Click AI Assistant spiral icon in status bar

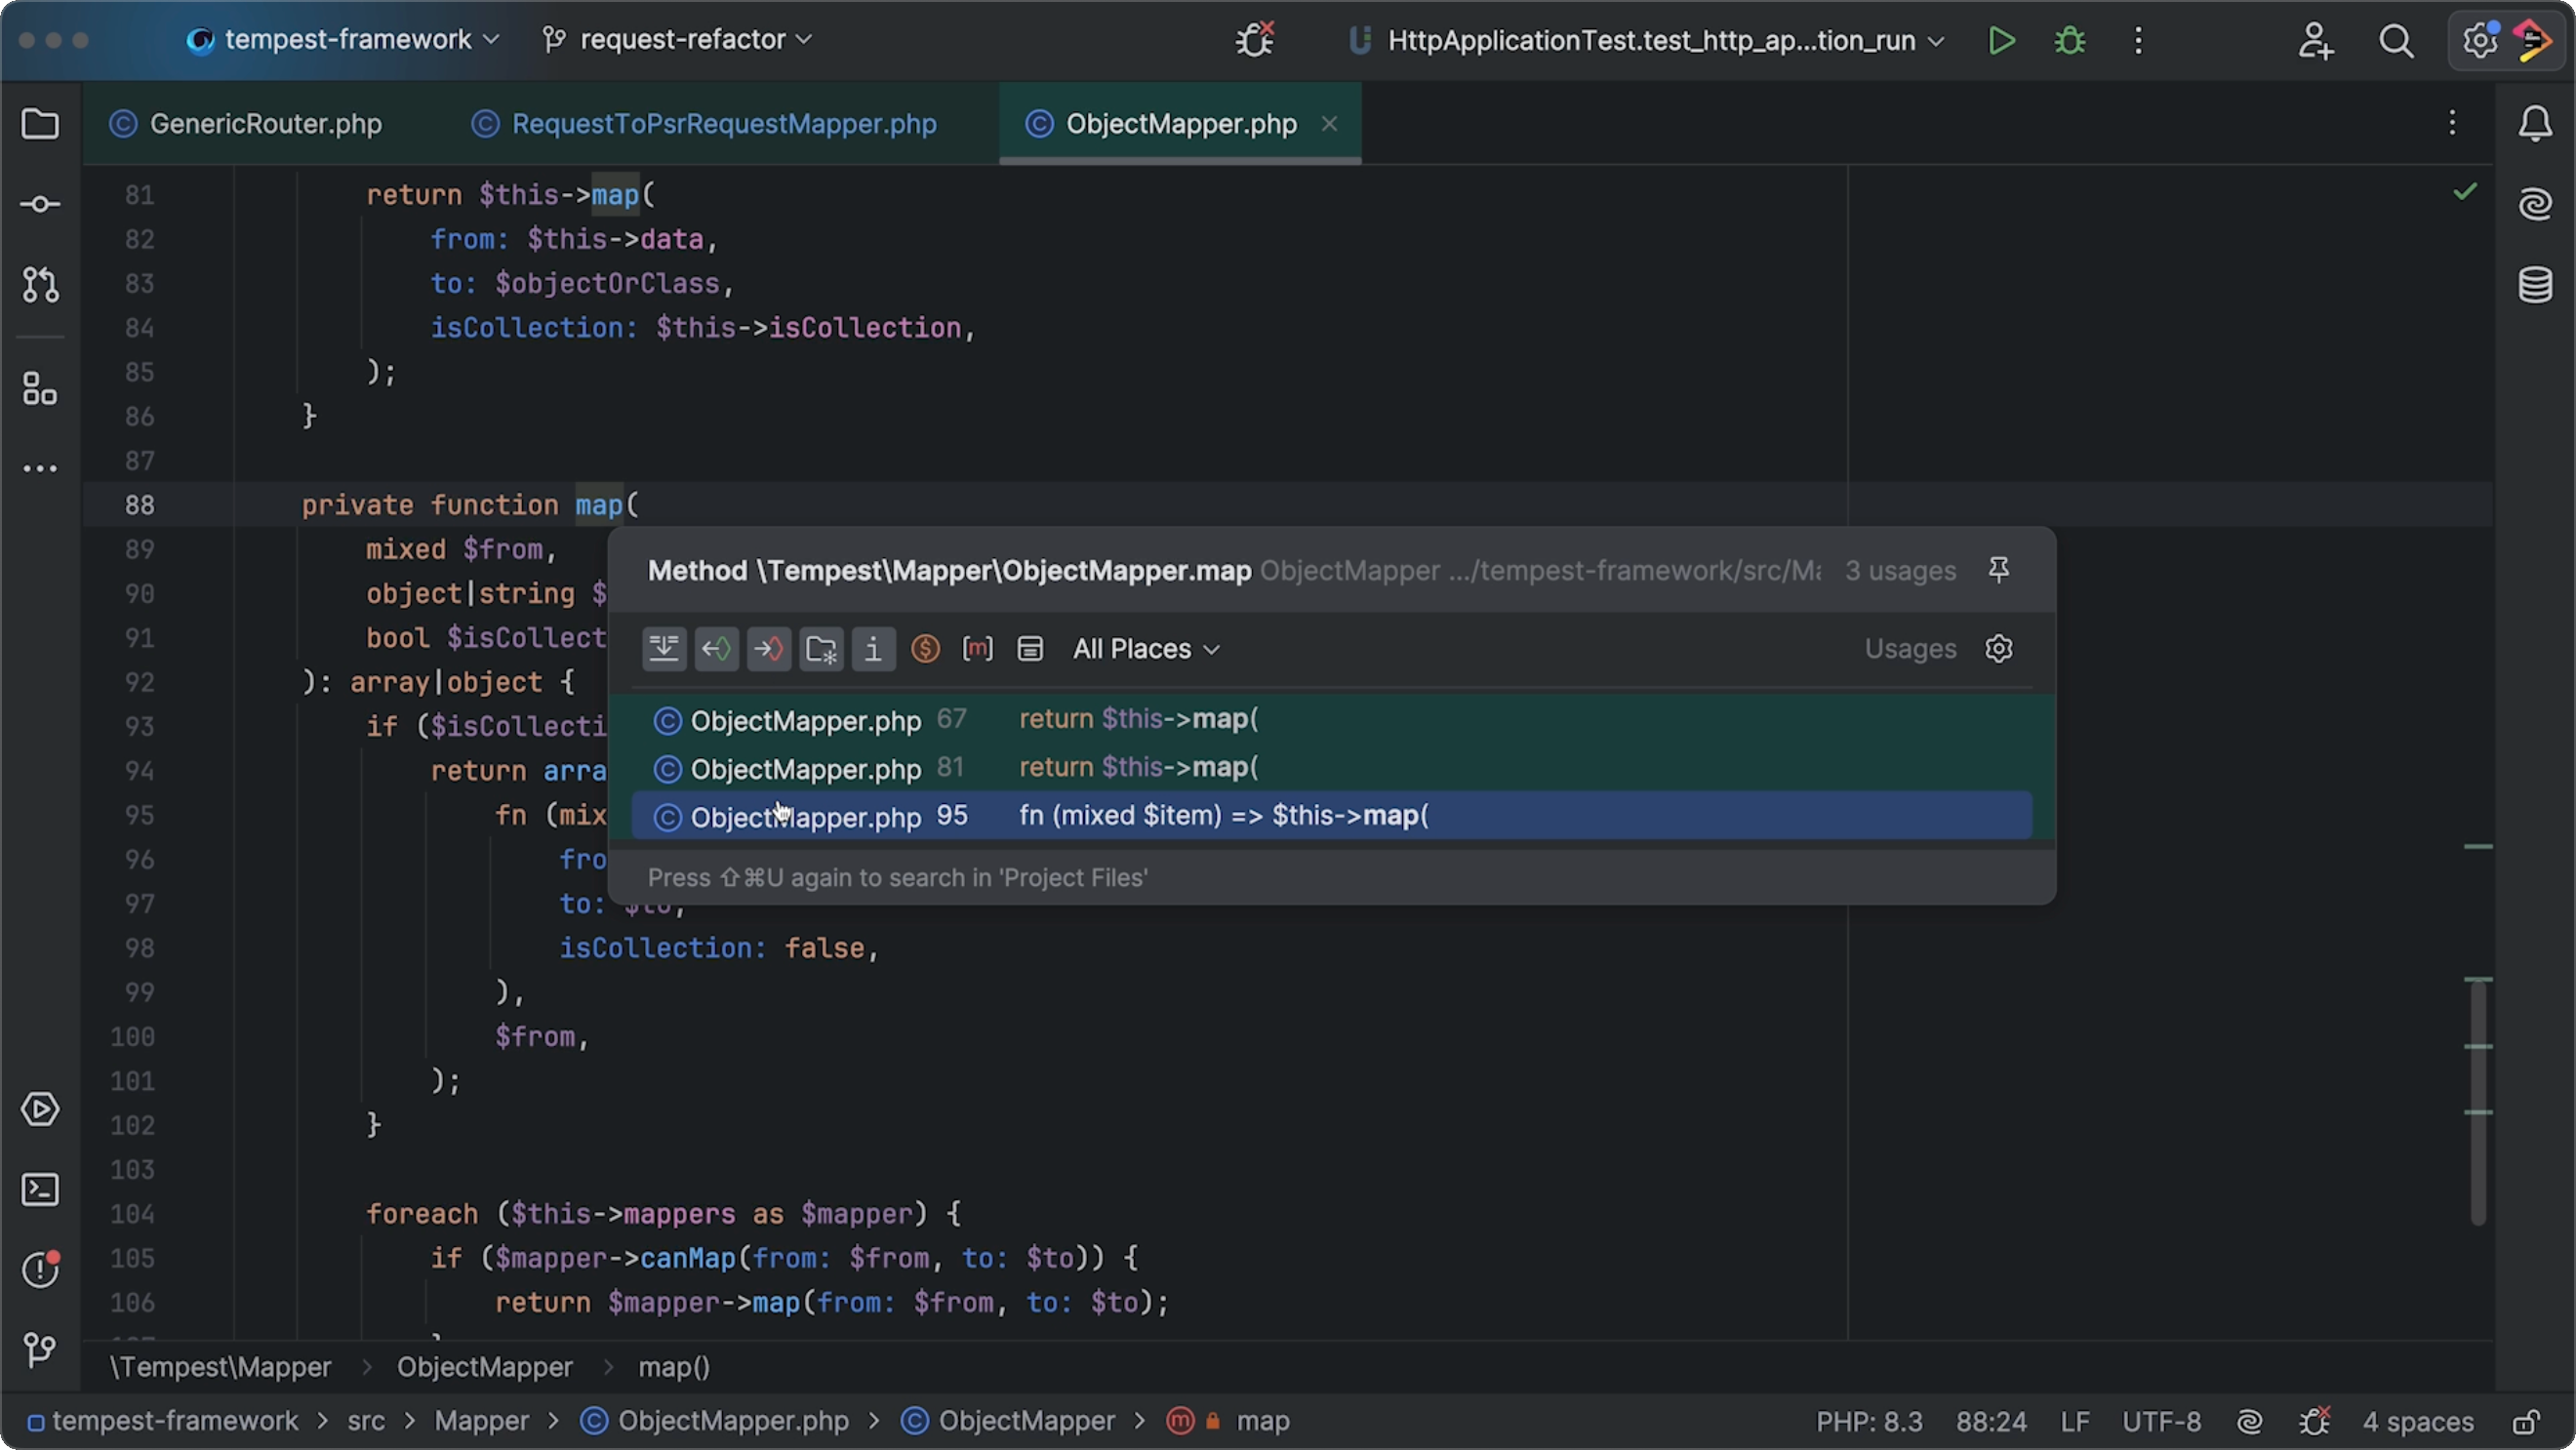click(x=2249, y=1421)
